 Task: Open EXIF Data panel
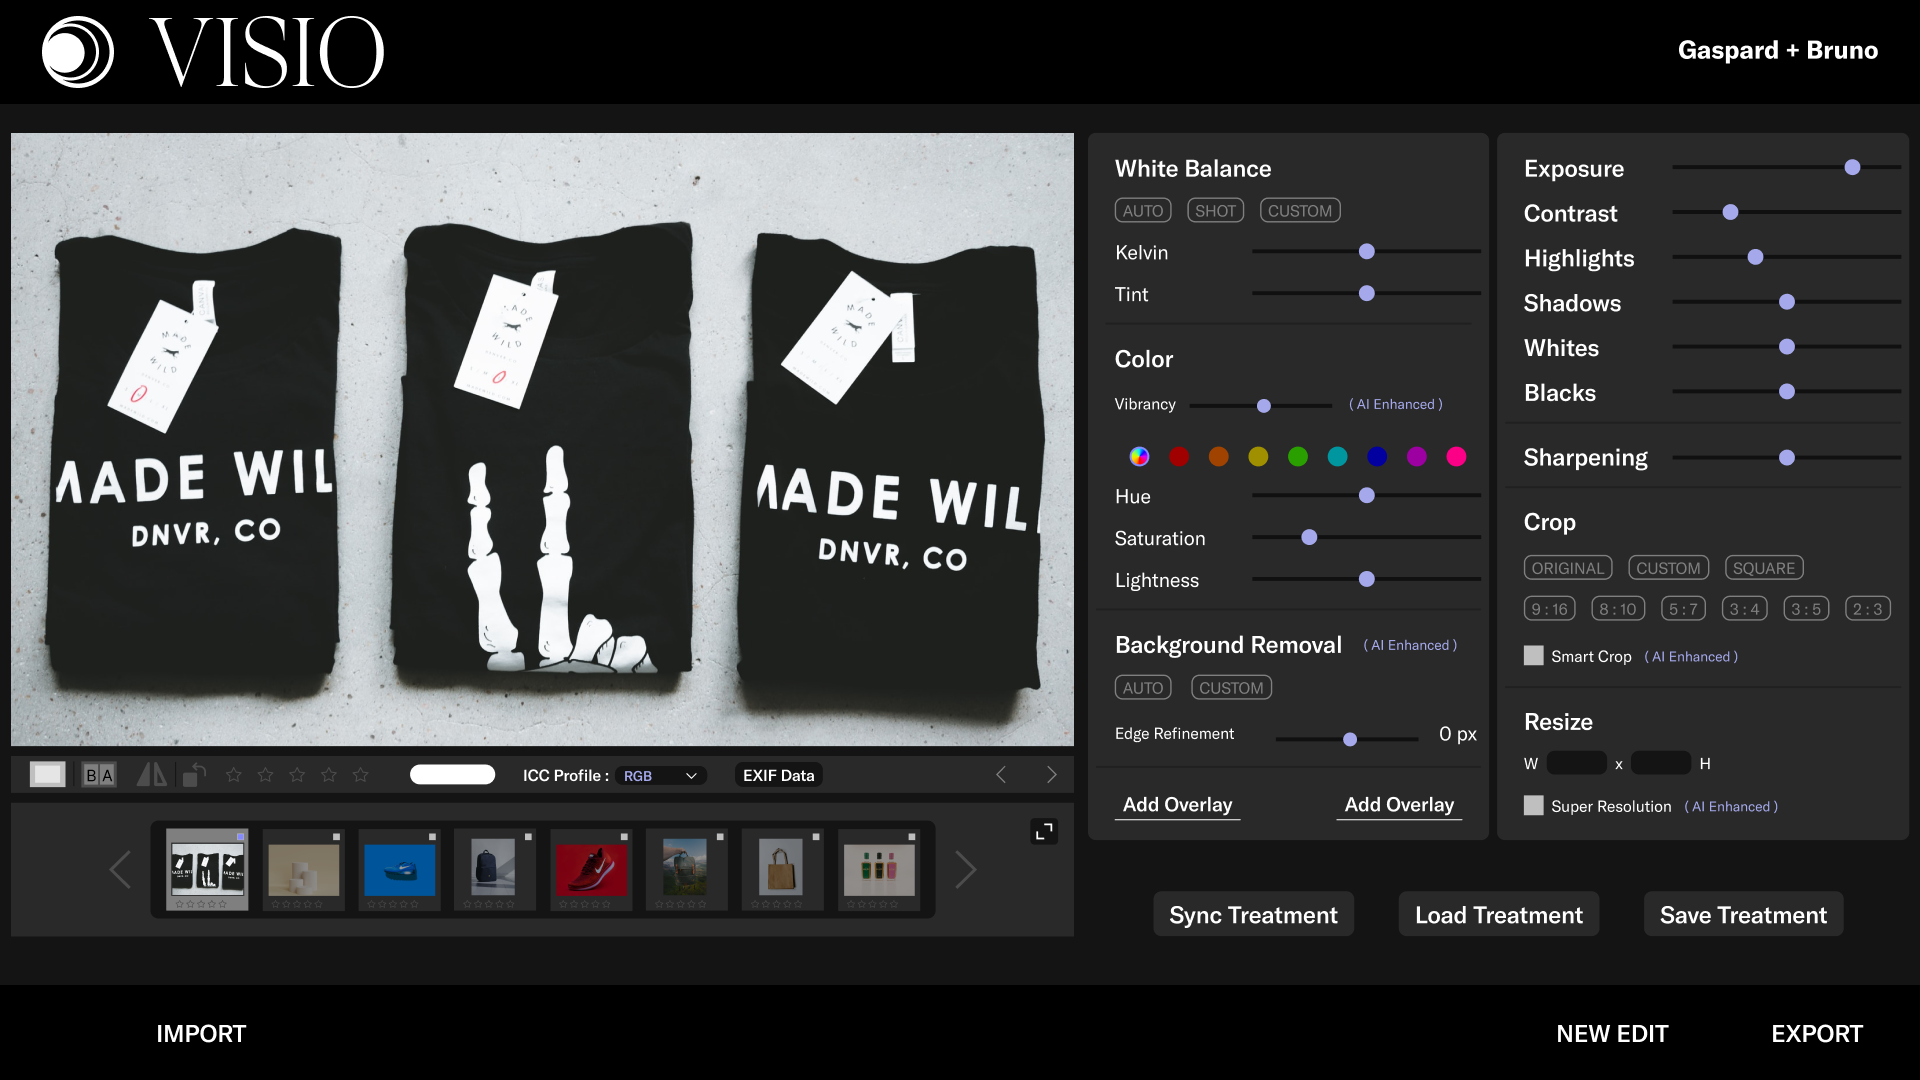tap(779, 776)
